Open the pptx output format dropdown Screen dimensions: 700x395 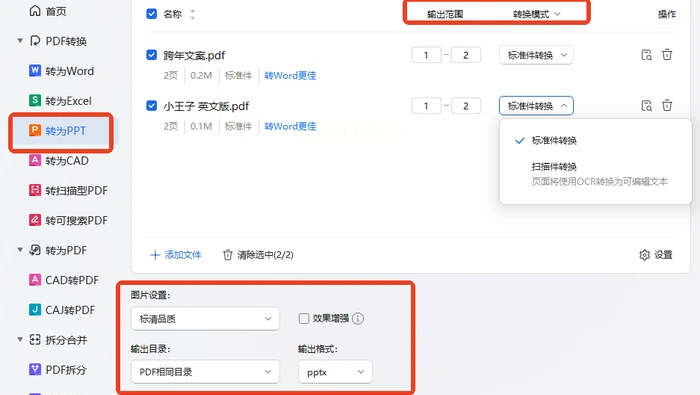335,372
